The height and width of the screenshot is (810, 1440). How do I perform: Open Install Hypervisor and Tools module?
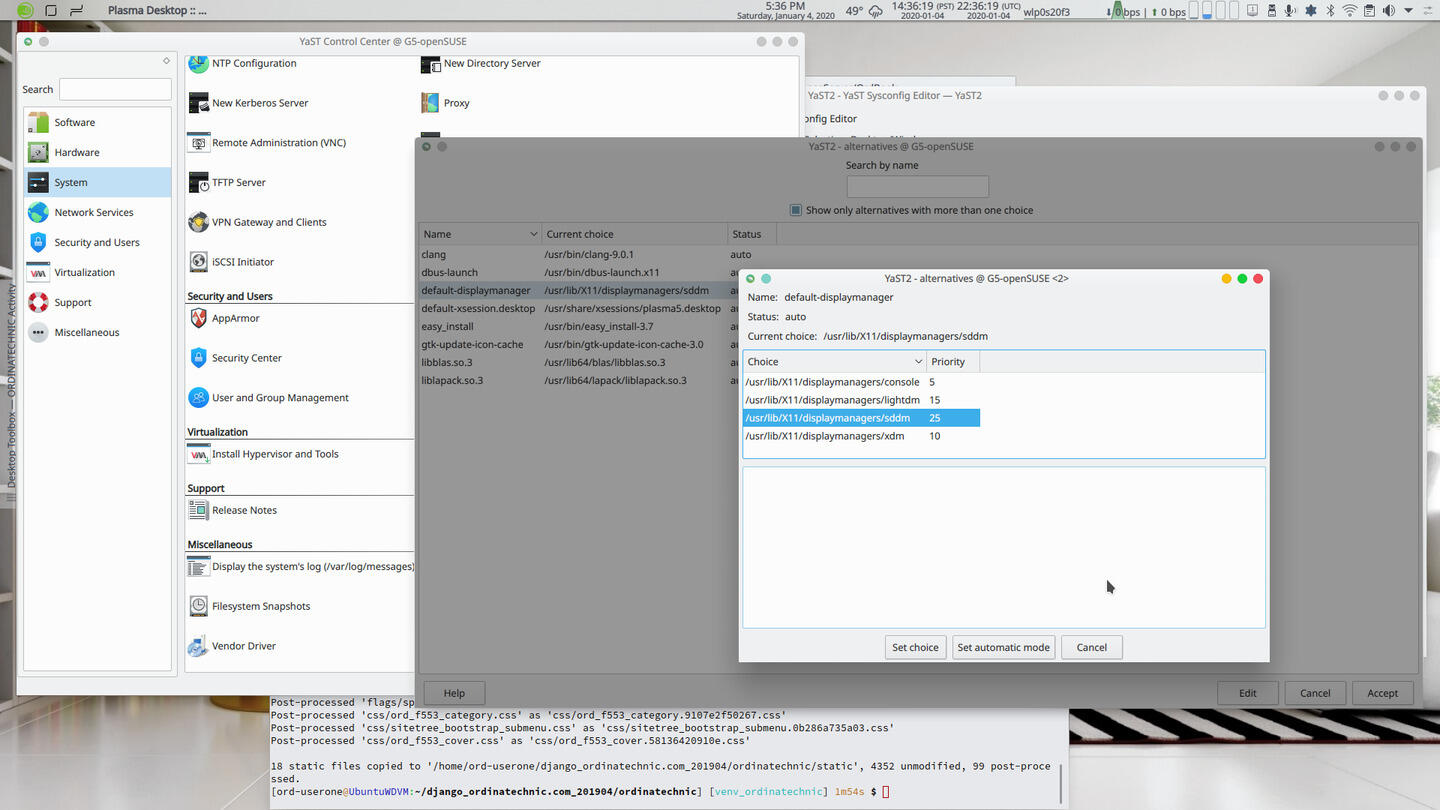coord(263,454)
